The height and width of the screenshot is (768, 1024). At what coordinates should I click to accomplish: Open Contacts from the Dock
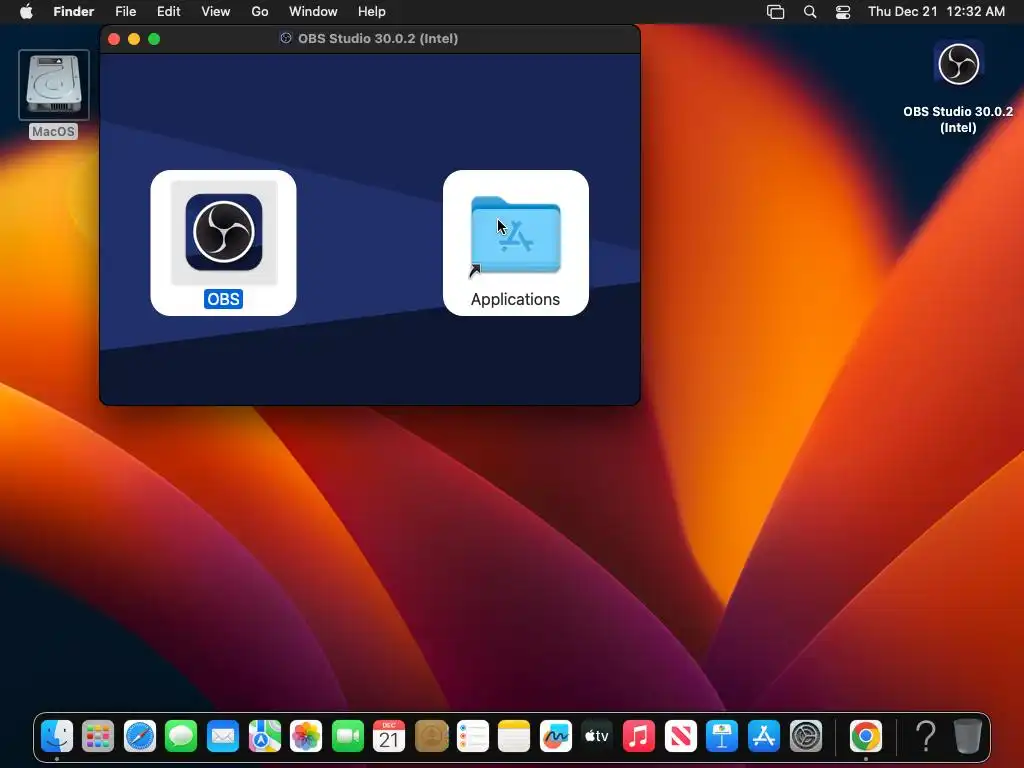click(431, 736)
